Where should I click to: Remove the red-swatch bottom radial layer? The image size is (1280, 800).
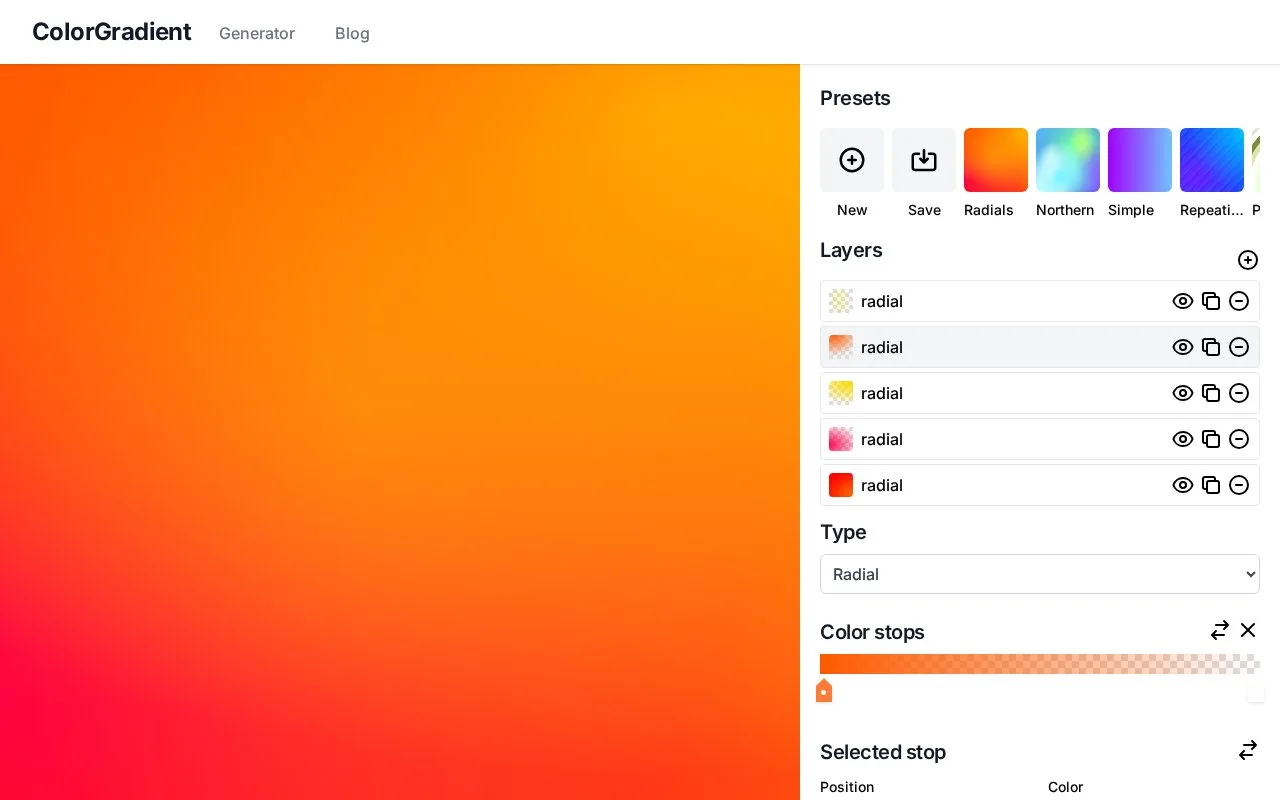pos(1239,485)
